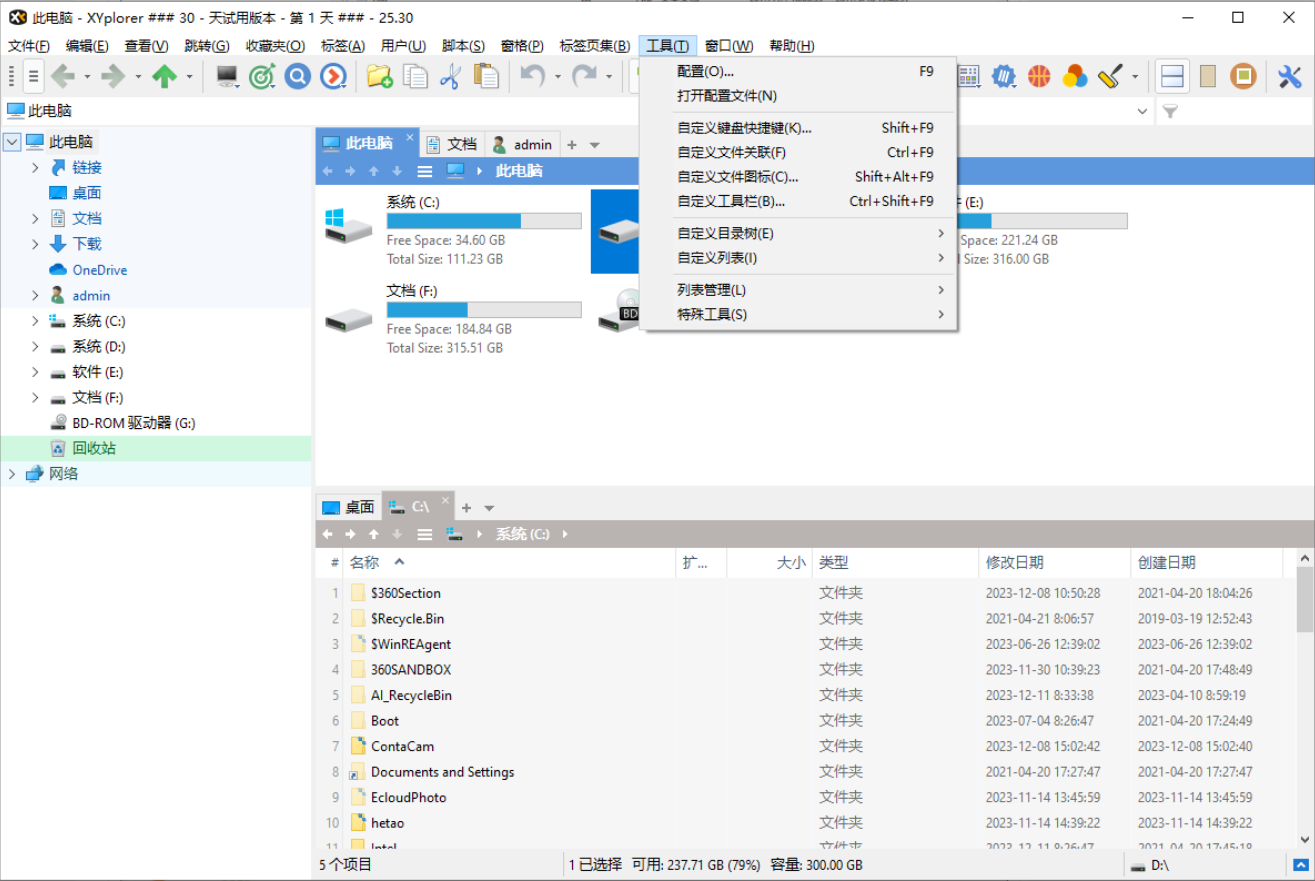
Task: Sort the list by the 修改日期 column
Action: pos(1013,563)
